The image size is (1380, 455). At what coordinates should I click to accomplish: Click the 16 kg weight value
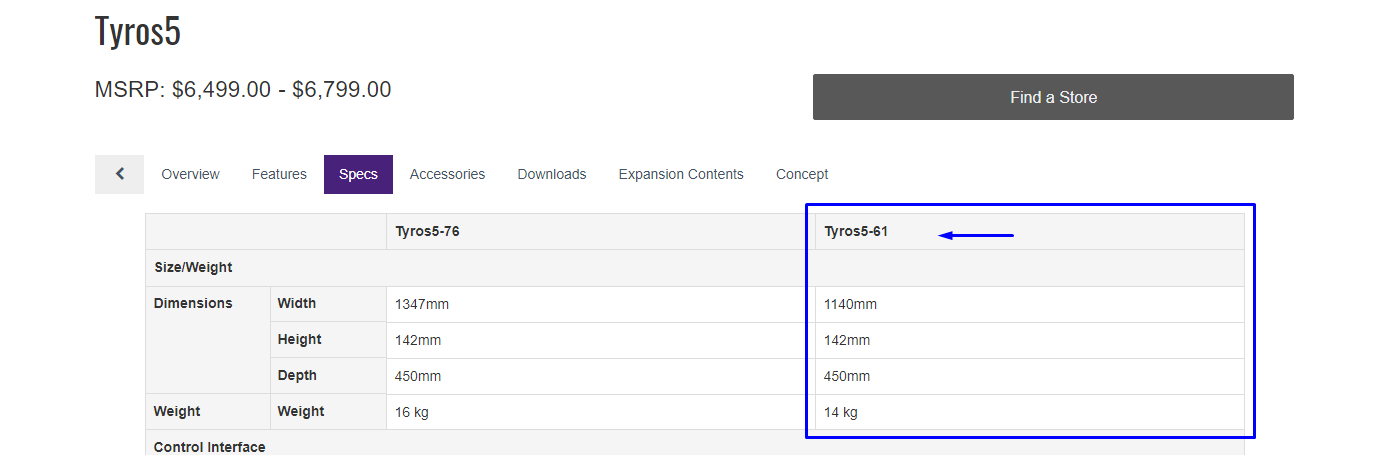click(412, 412)
